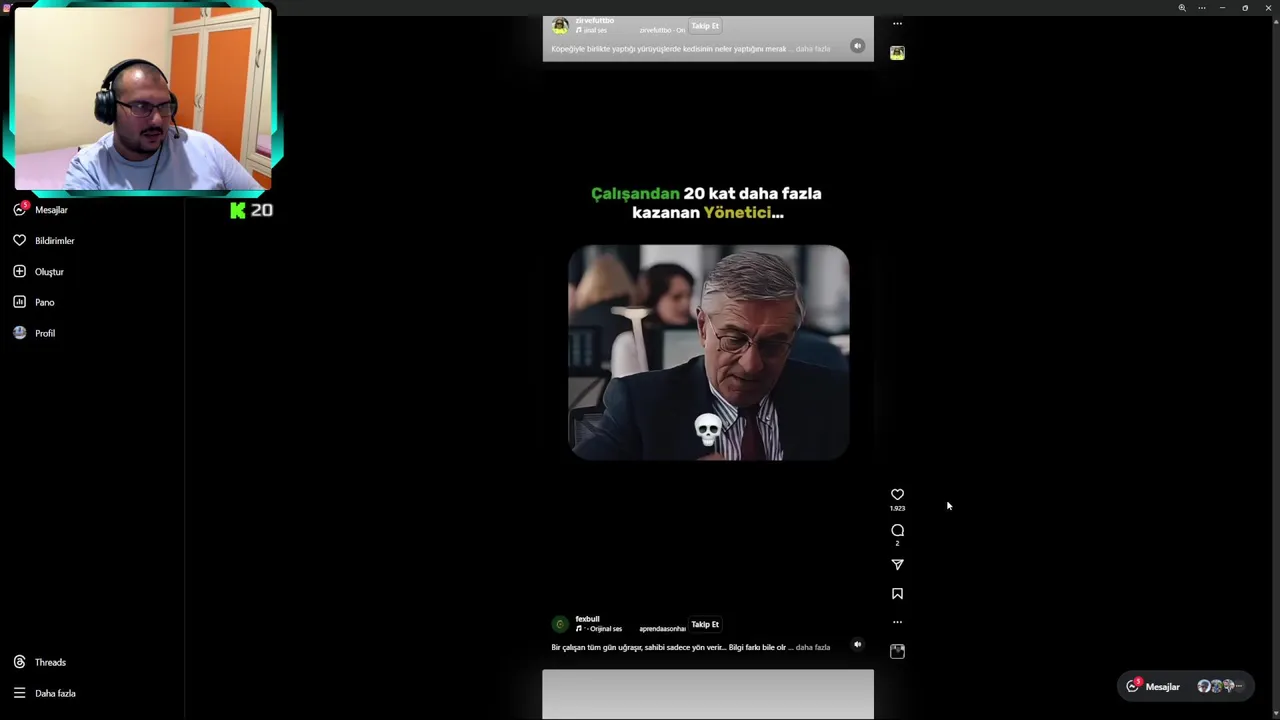
Task: Click the fexbull profile avatar
Action: click(x=560, y=624)
